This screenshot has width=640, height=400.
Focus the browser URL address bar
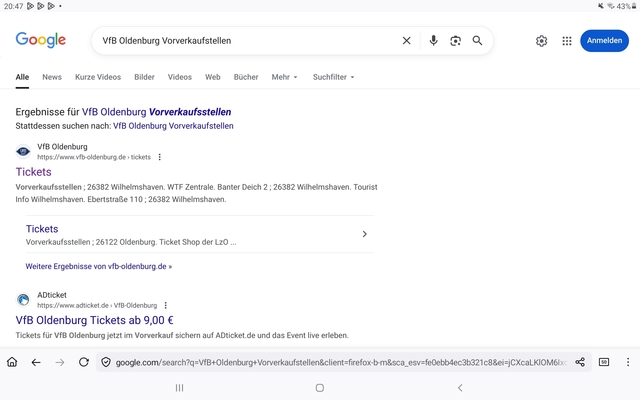pos(340,362)
